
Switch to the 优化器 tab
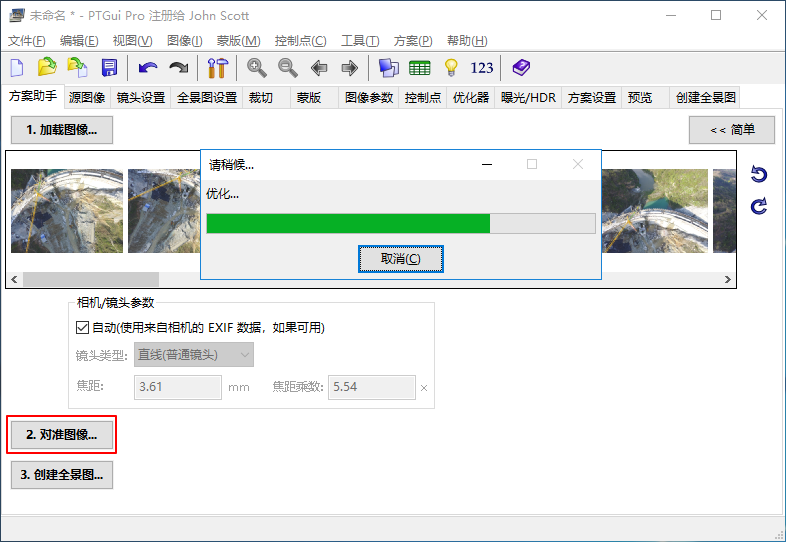pyautogui.click(x=471, y=98)
